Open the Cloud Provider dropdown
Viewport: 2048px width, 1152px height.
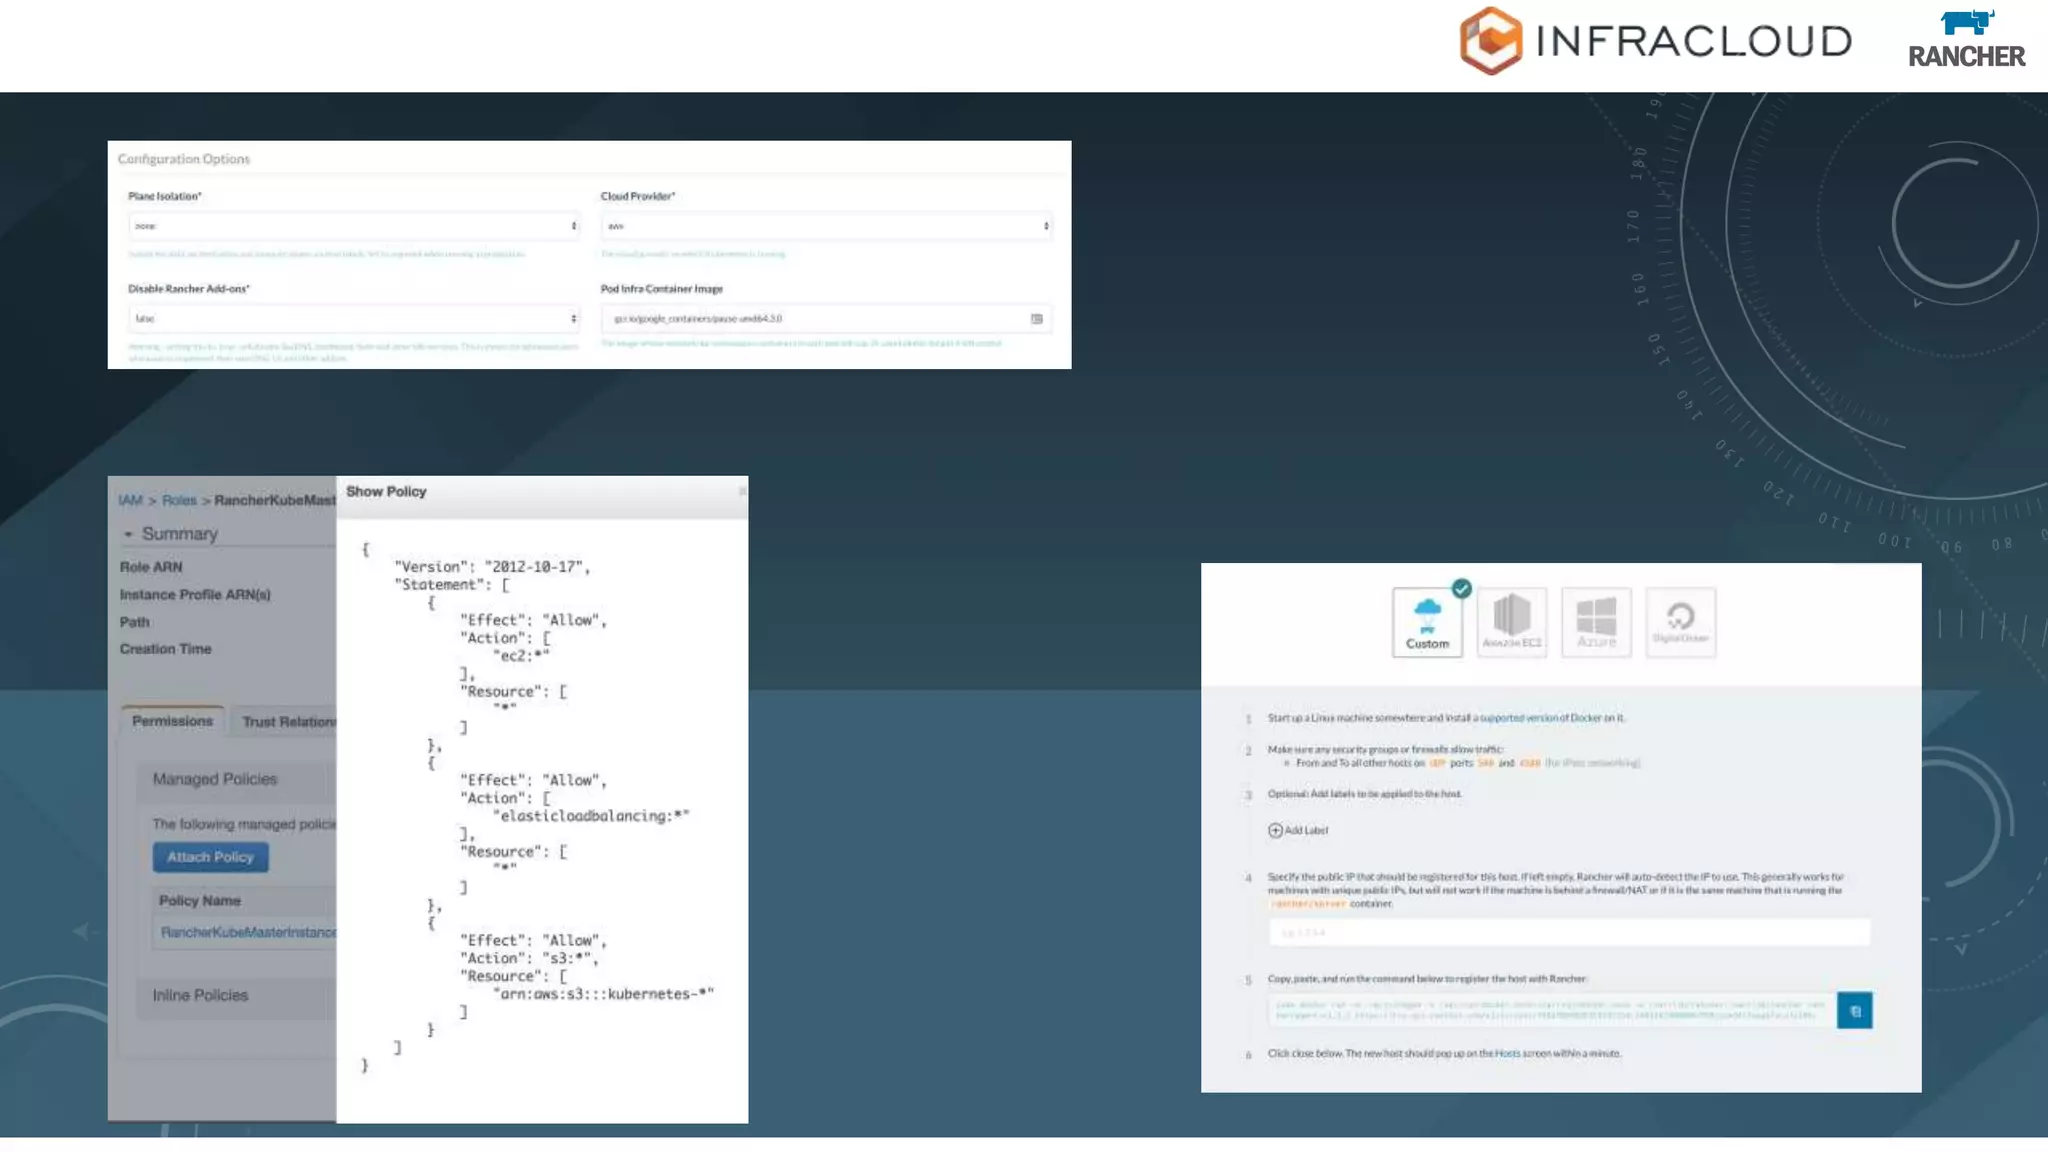tap(825, 226)
